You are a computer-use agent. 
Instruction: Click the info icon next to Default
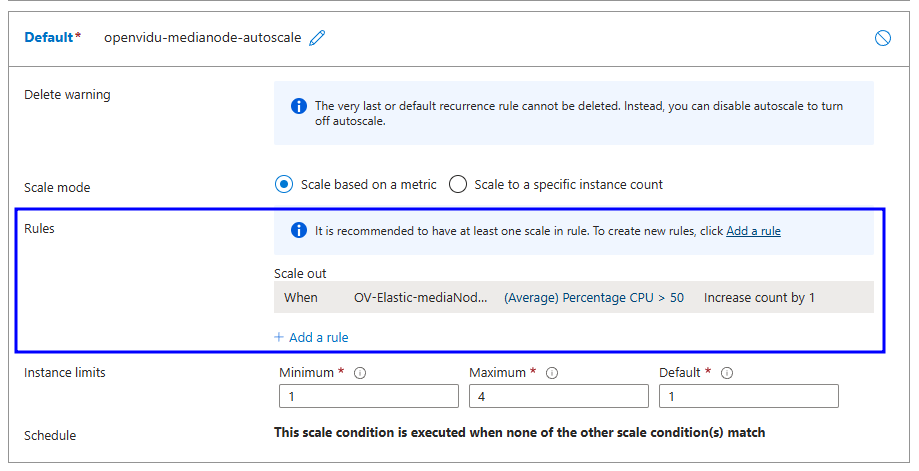click(x=727, y=373)
